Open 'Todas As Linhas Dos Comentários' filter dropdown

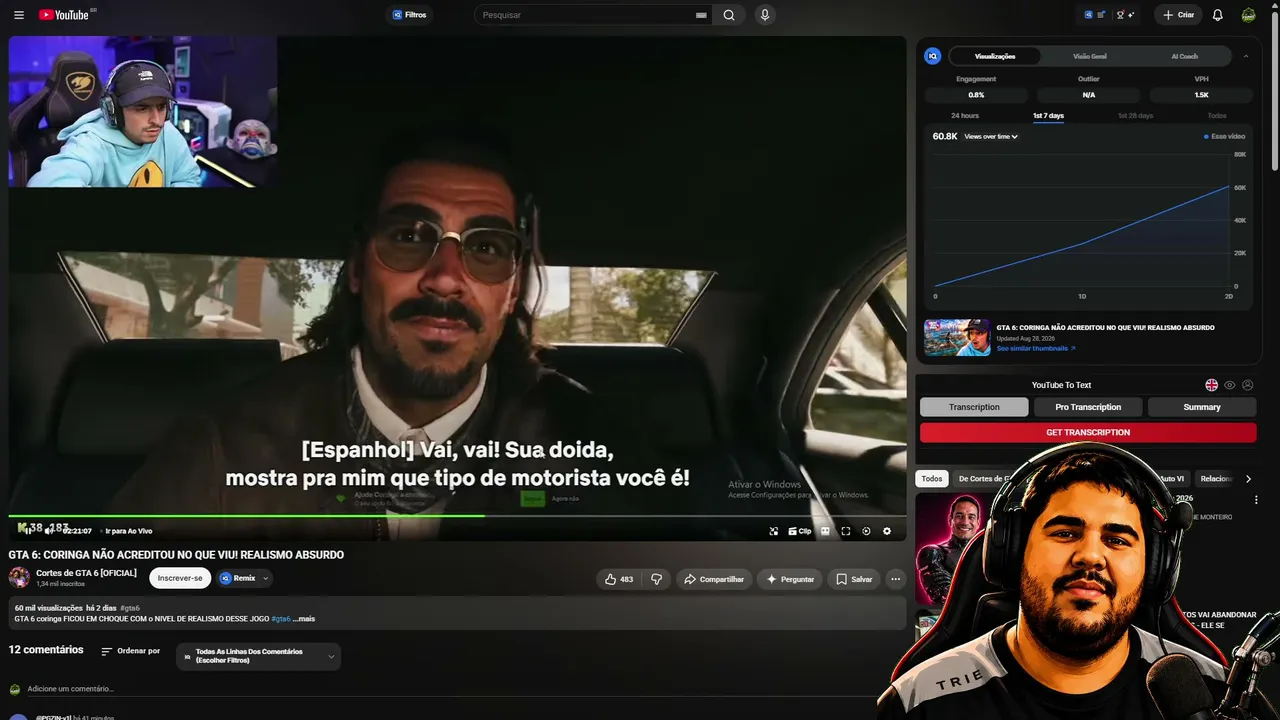coord(259,657)
